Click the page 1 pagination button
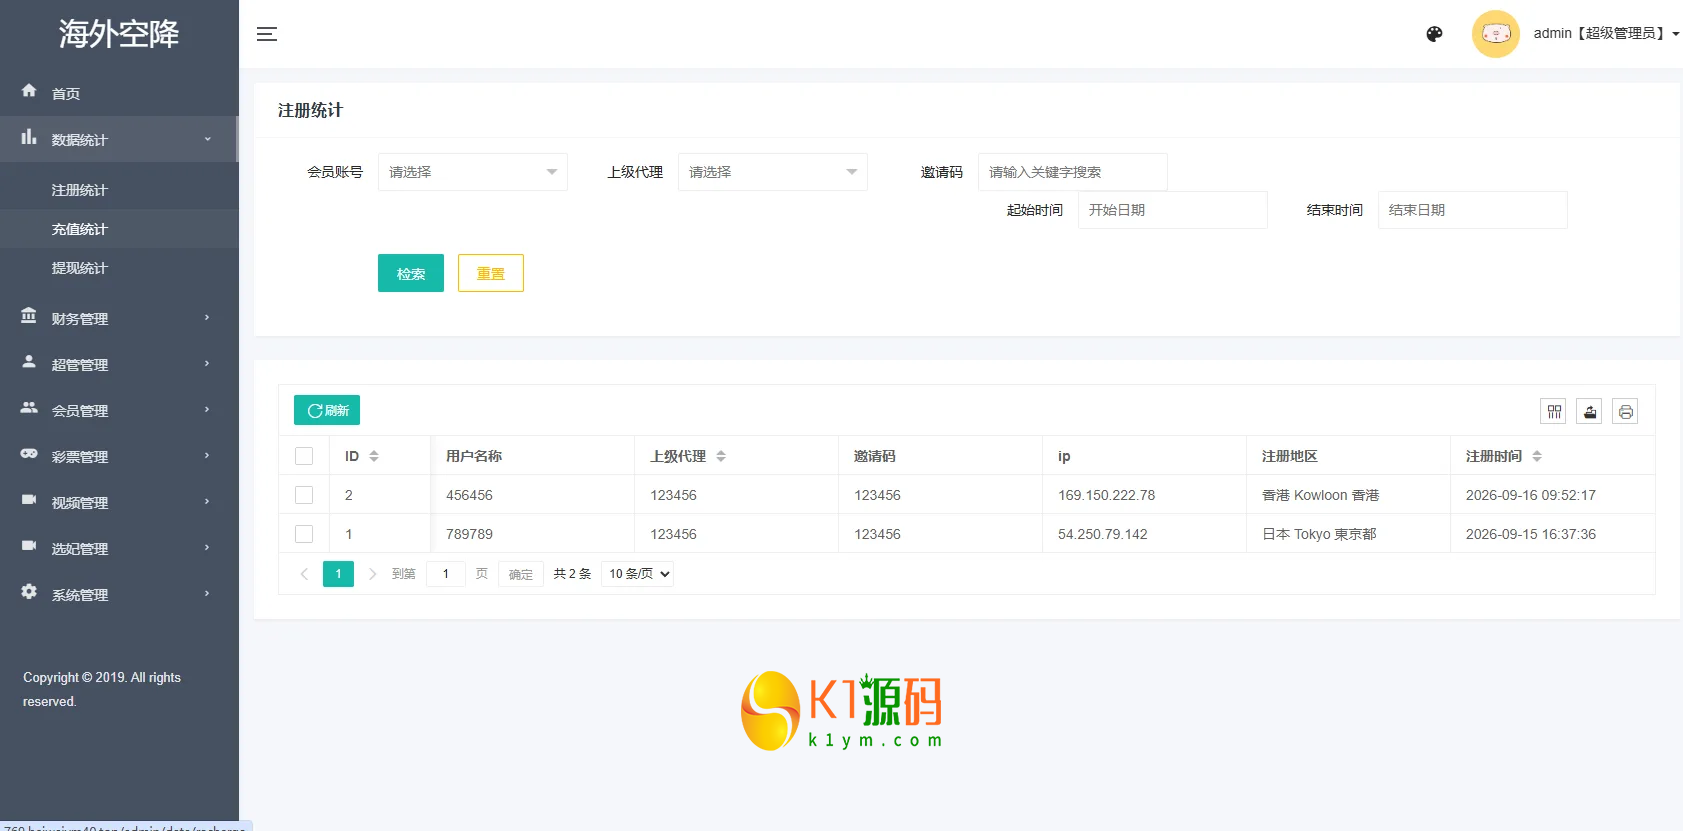This screenshot has height=831, width=1683. [338, 574]
